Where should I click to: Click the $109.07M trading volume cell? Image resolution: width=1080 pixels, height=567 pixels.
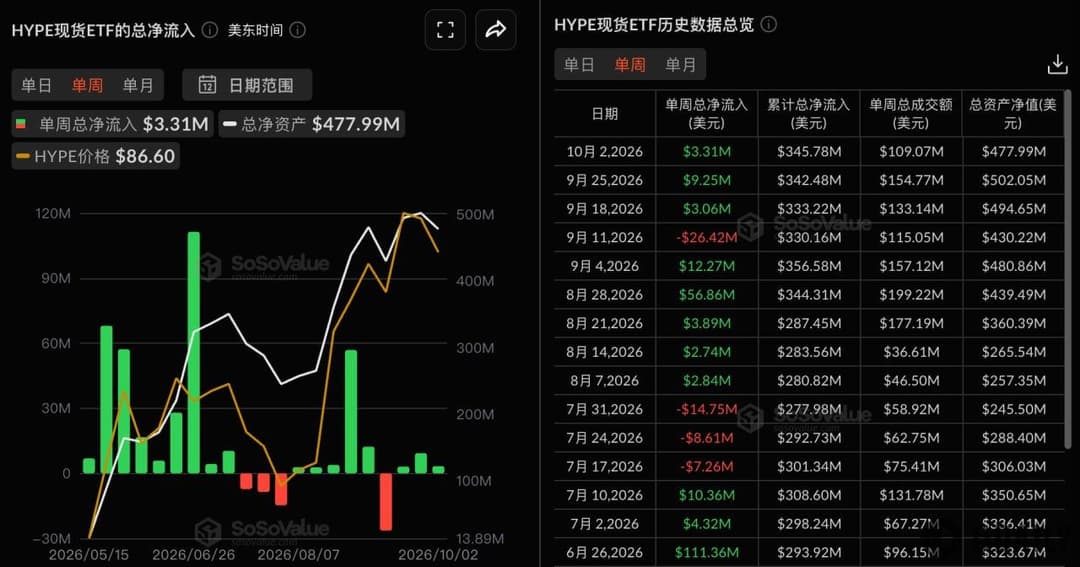(911, 152)
